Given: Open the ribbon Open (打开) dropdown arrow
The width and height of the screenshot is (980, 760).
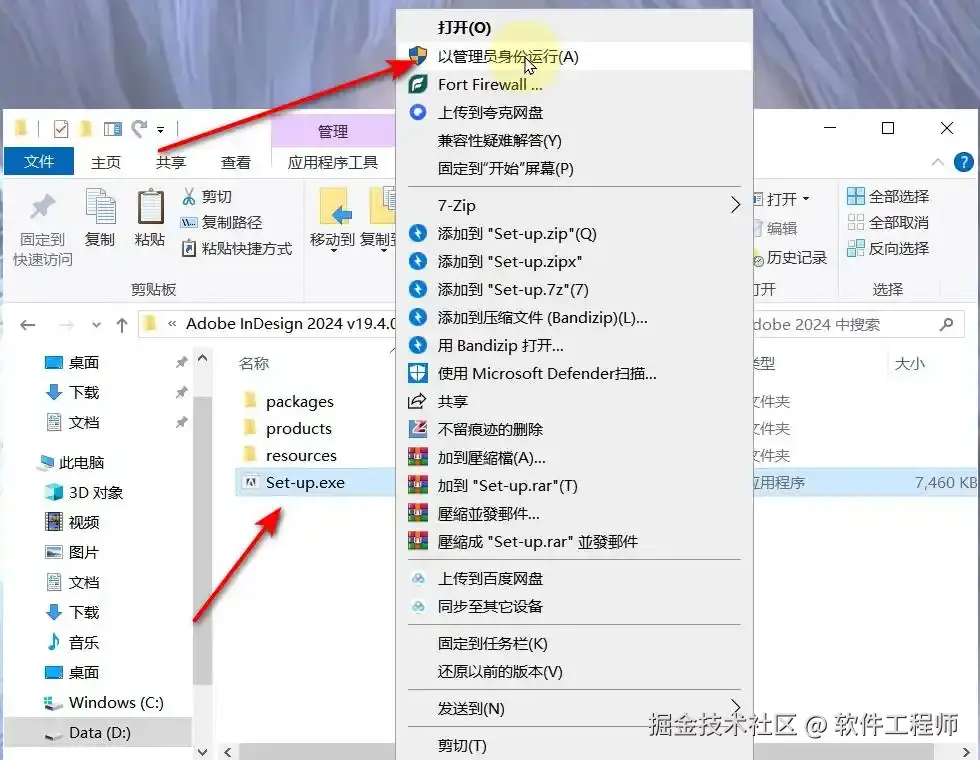Looking at the screenshot, I should point(806,199).
